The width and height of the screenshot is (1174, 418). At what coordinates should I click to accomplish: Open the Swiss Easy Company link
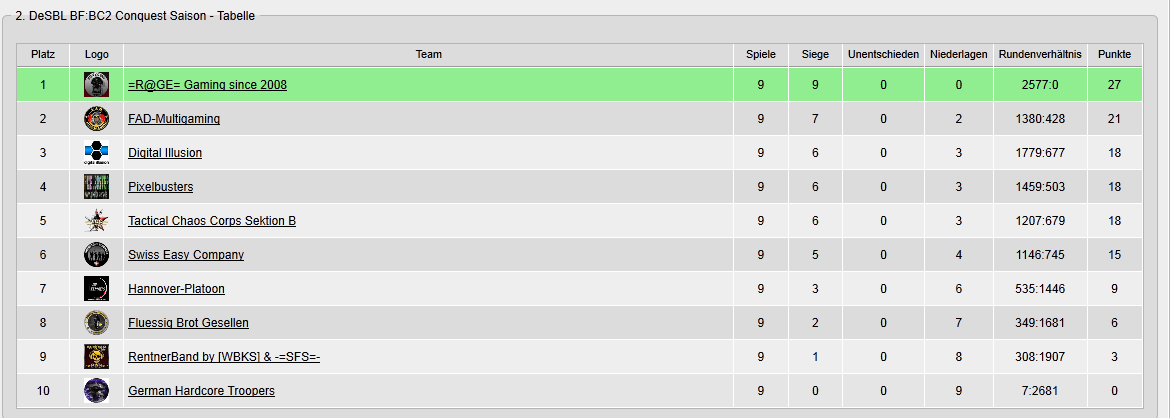pos(186,255)
